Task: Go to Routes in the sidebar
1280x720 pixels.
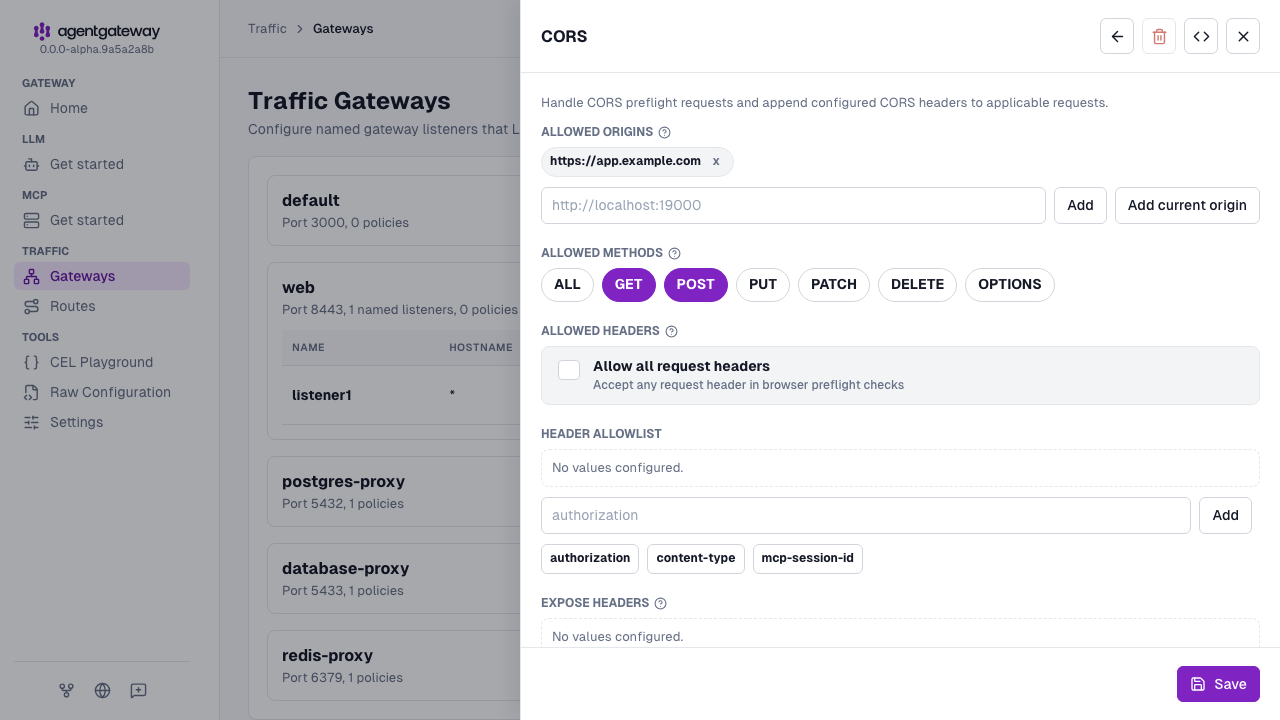Action: pyautogui.click(x=102, y=306)
